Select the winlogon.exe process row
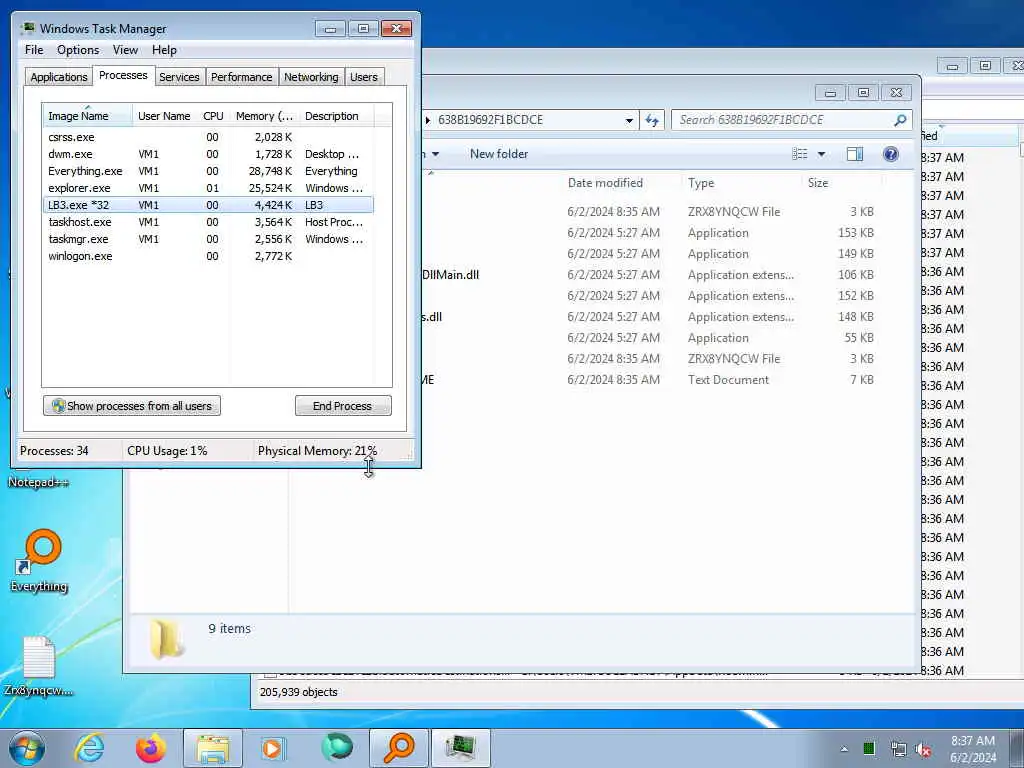 [x=208, y=256]
